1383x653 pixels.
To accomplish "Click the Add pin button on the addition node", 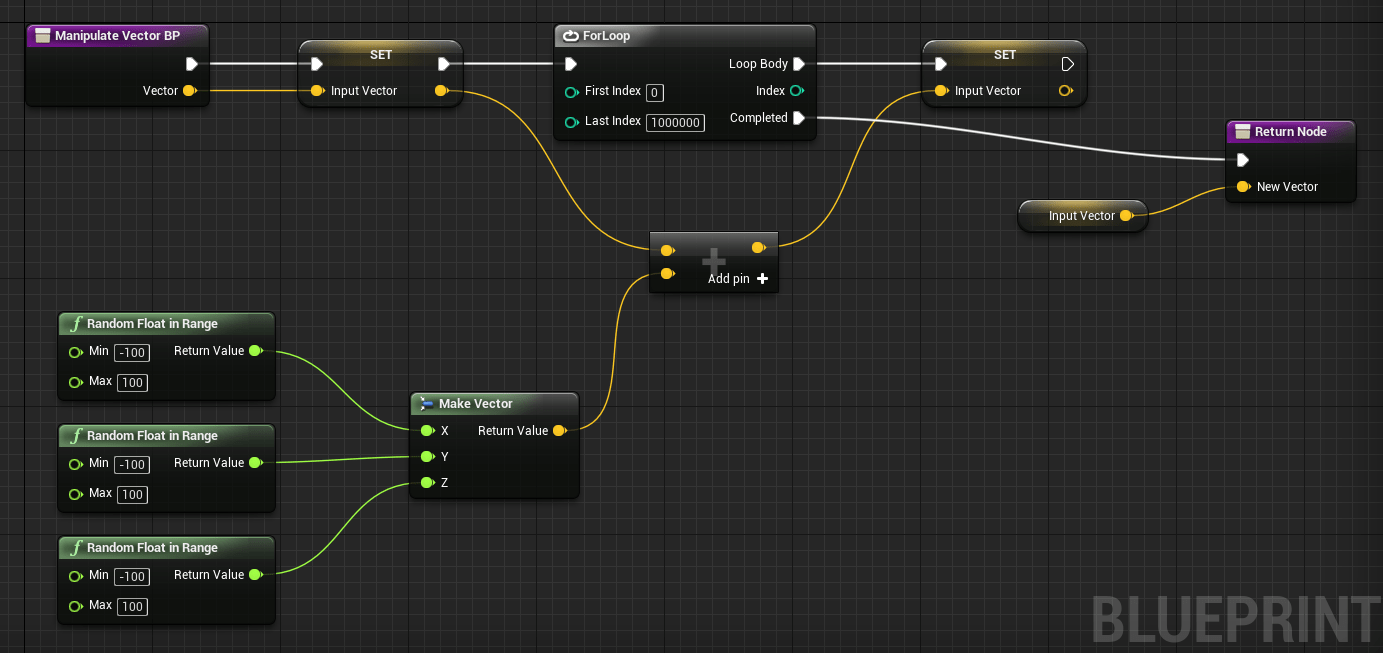I will click(762, 278).
